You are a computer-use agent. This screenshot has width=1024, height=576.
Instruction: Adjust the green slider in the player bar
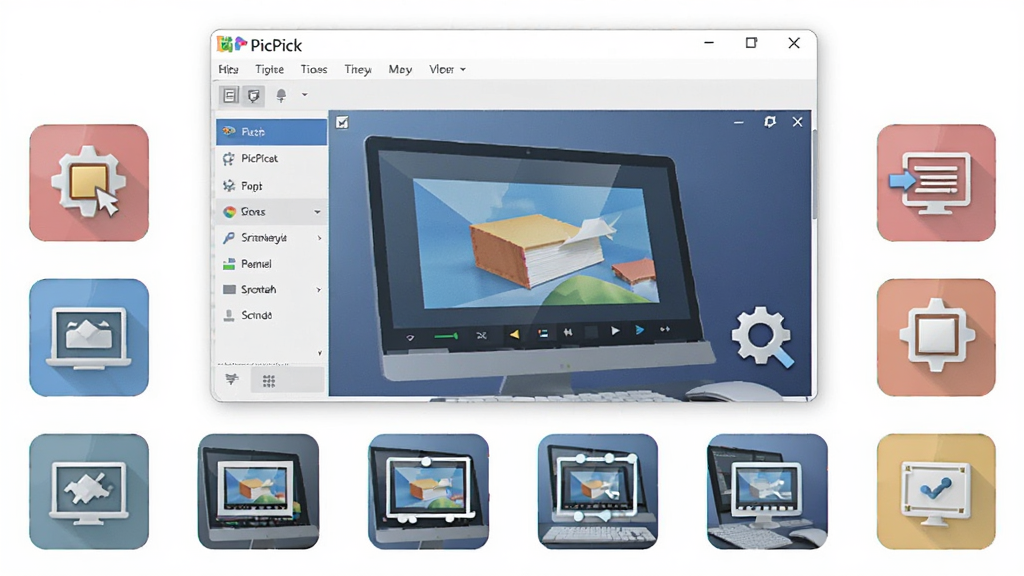pyautogui.click(x=446, y=336)
